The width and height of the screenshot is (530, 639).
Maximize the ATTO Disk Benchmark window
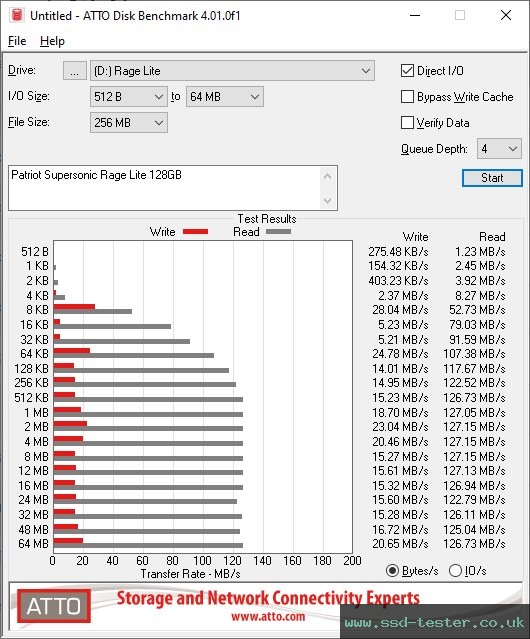(460, 15)
